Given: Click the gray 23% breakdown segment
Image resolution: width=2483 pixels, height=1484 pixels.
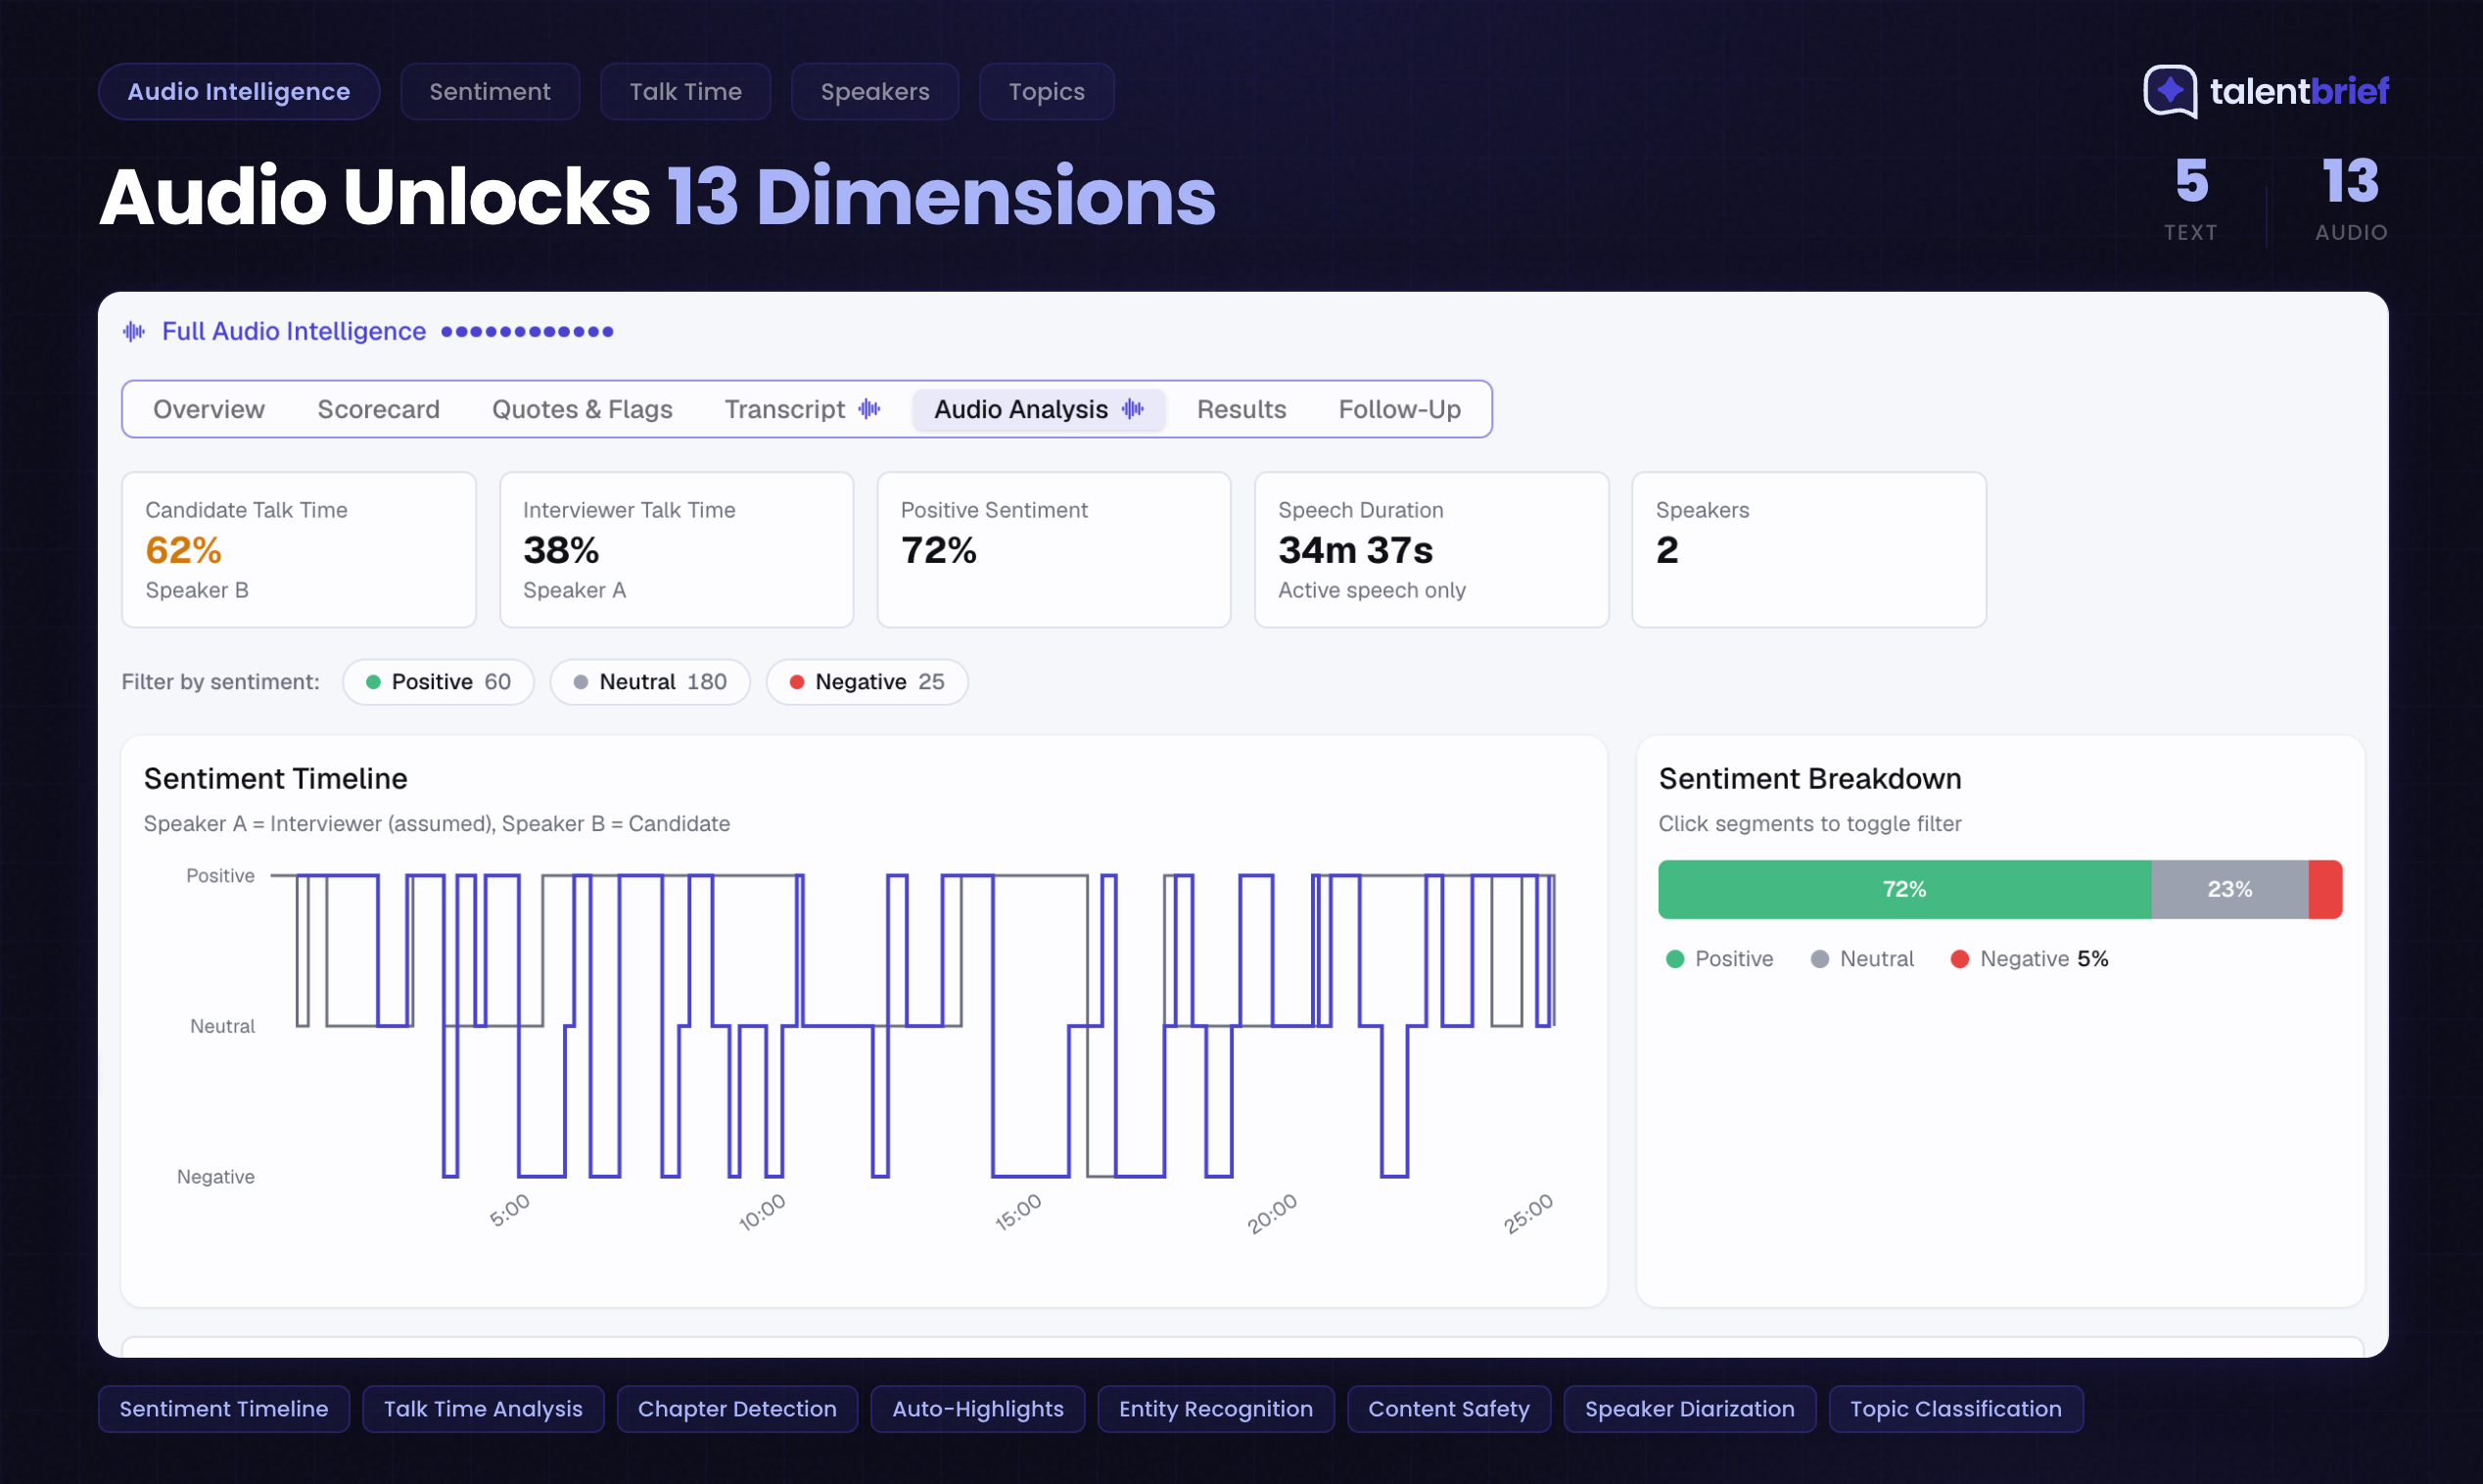Looking at the screenshot, I should pos(2229,889).
